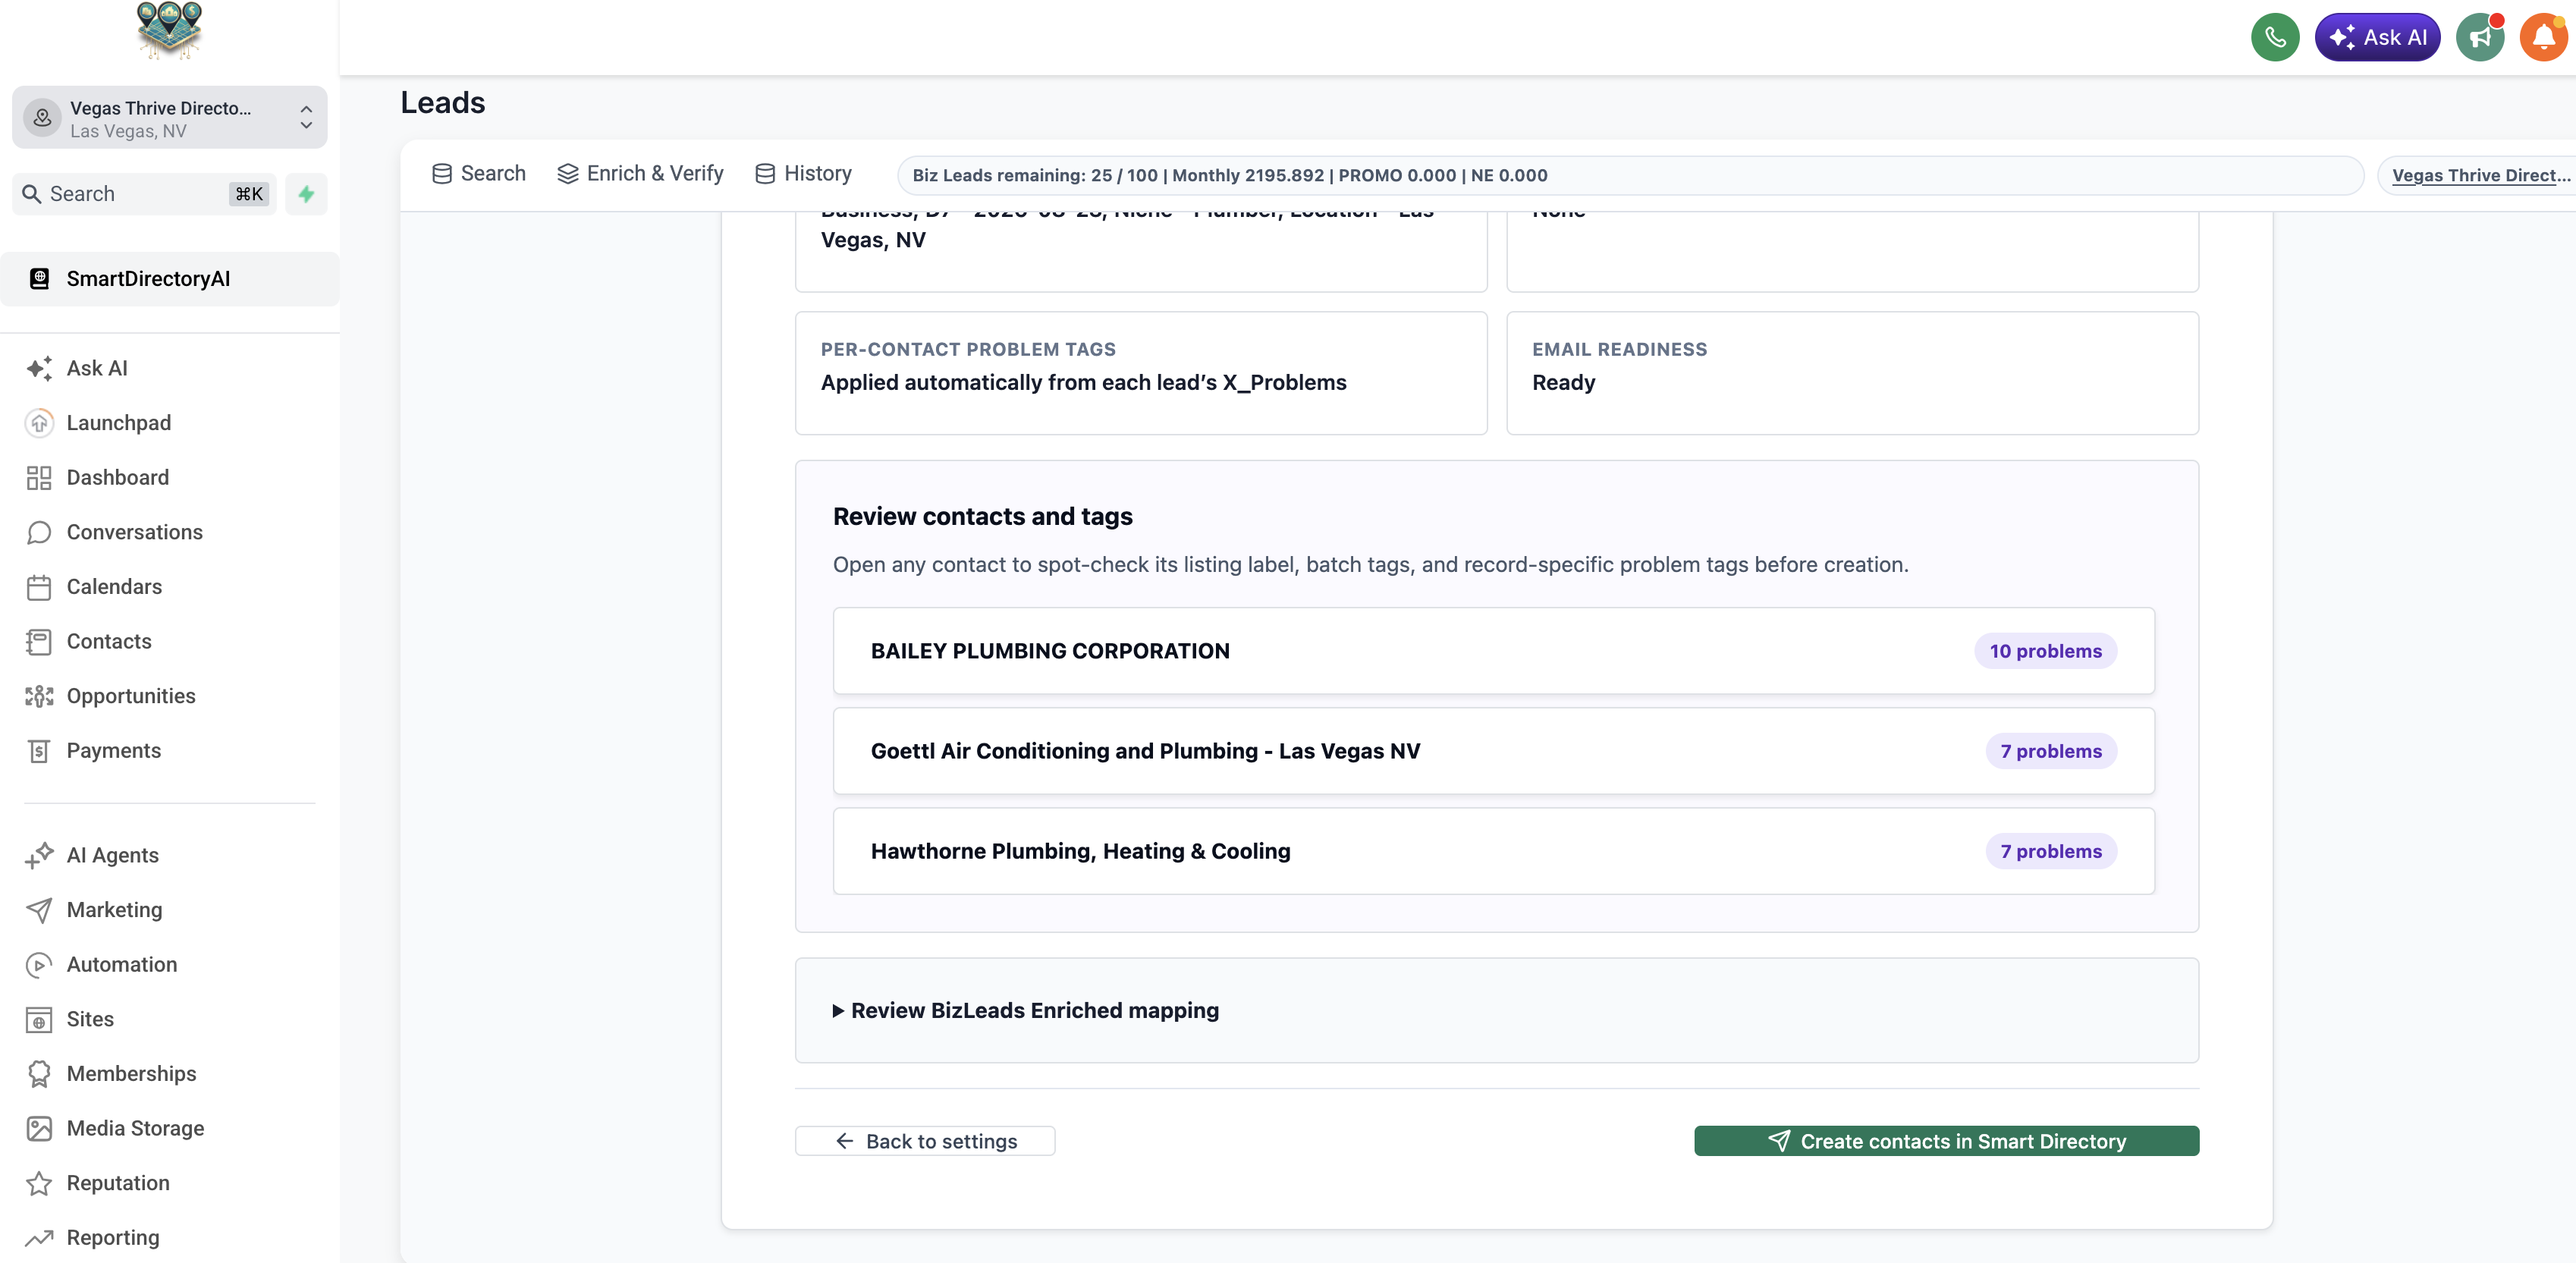
Task: Click the Email Readiness Ready card
Action: (1852, 373)
